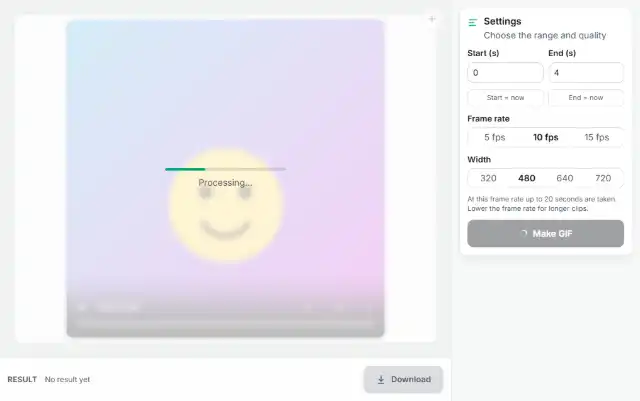
Task: Click the Settings sliders icon
Action: coord(473,22)
